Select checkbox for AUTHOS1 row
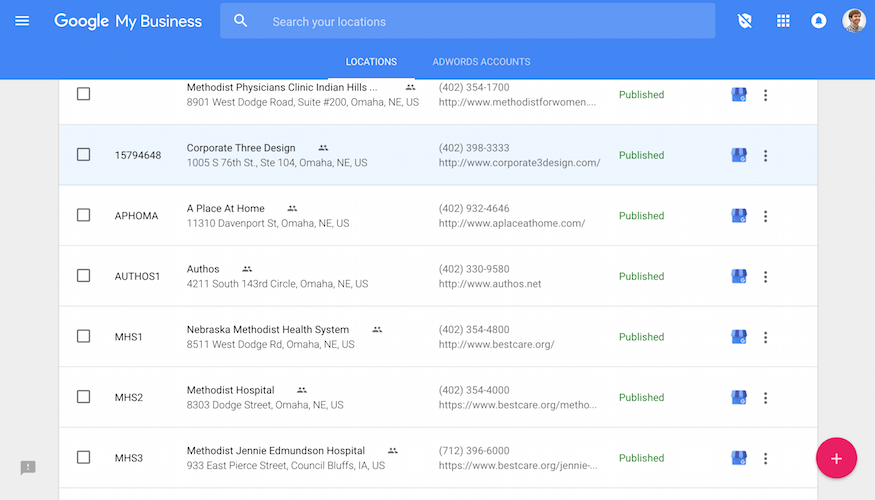875x500 pixels. click(x=83, y=276)
